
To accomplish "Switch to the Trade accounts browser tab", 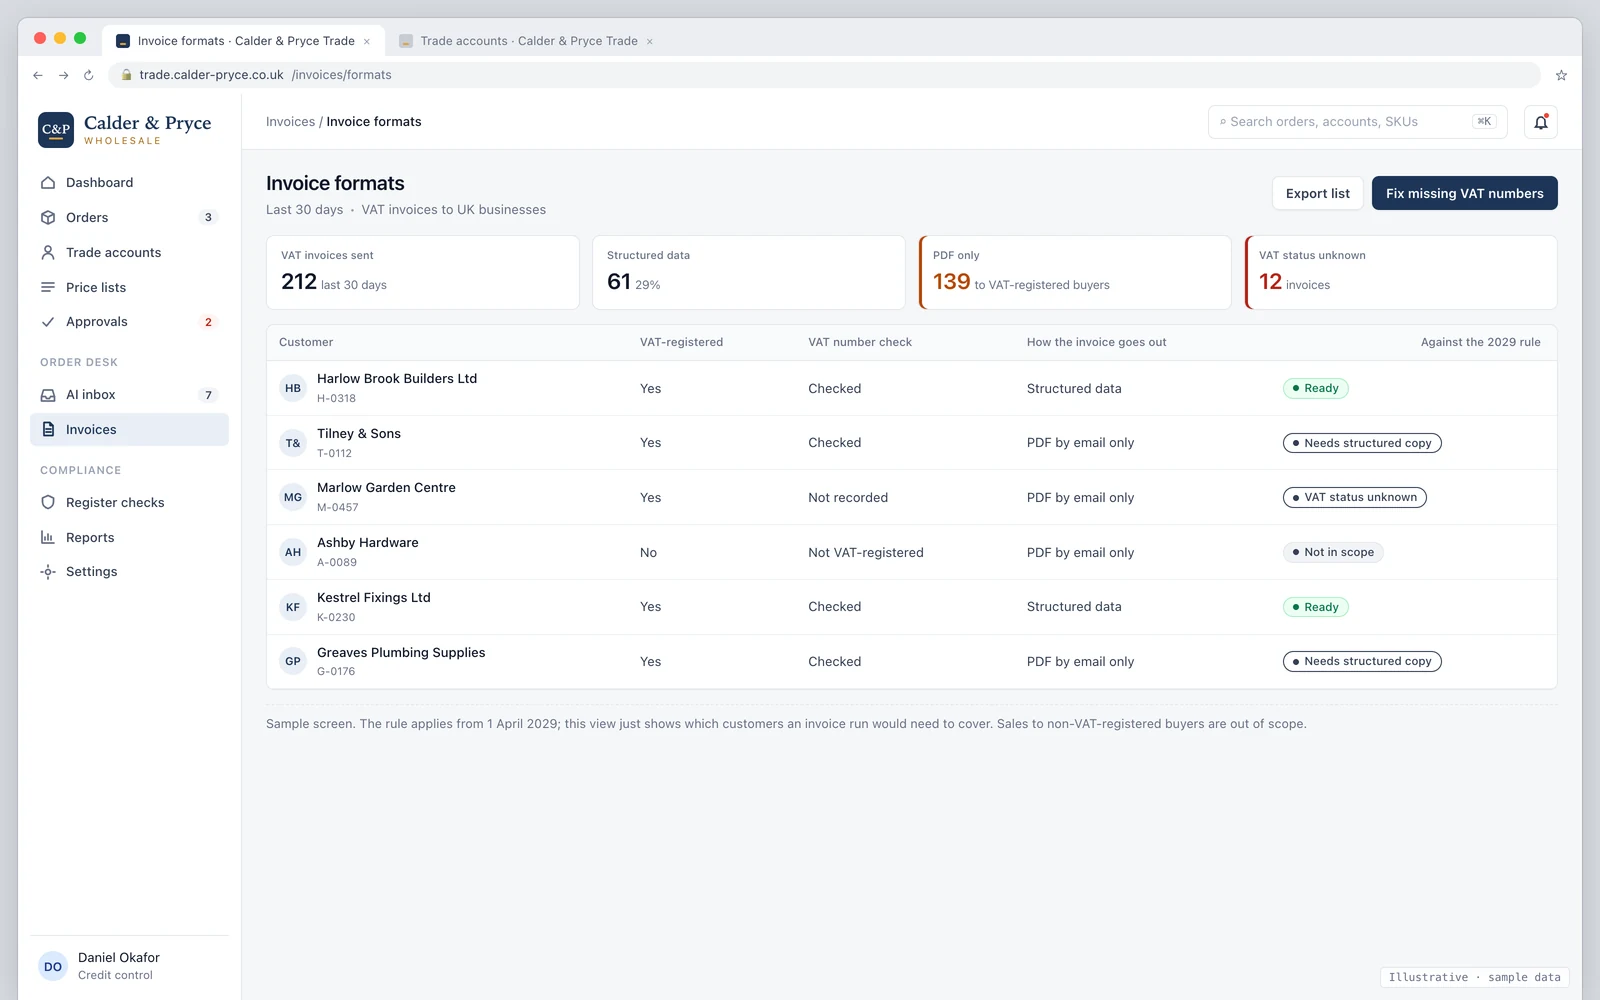I will coord(527,41).
